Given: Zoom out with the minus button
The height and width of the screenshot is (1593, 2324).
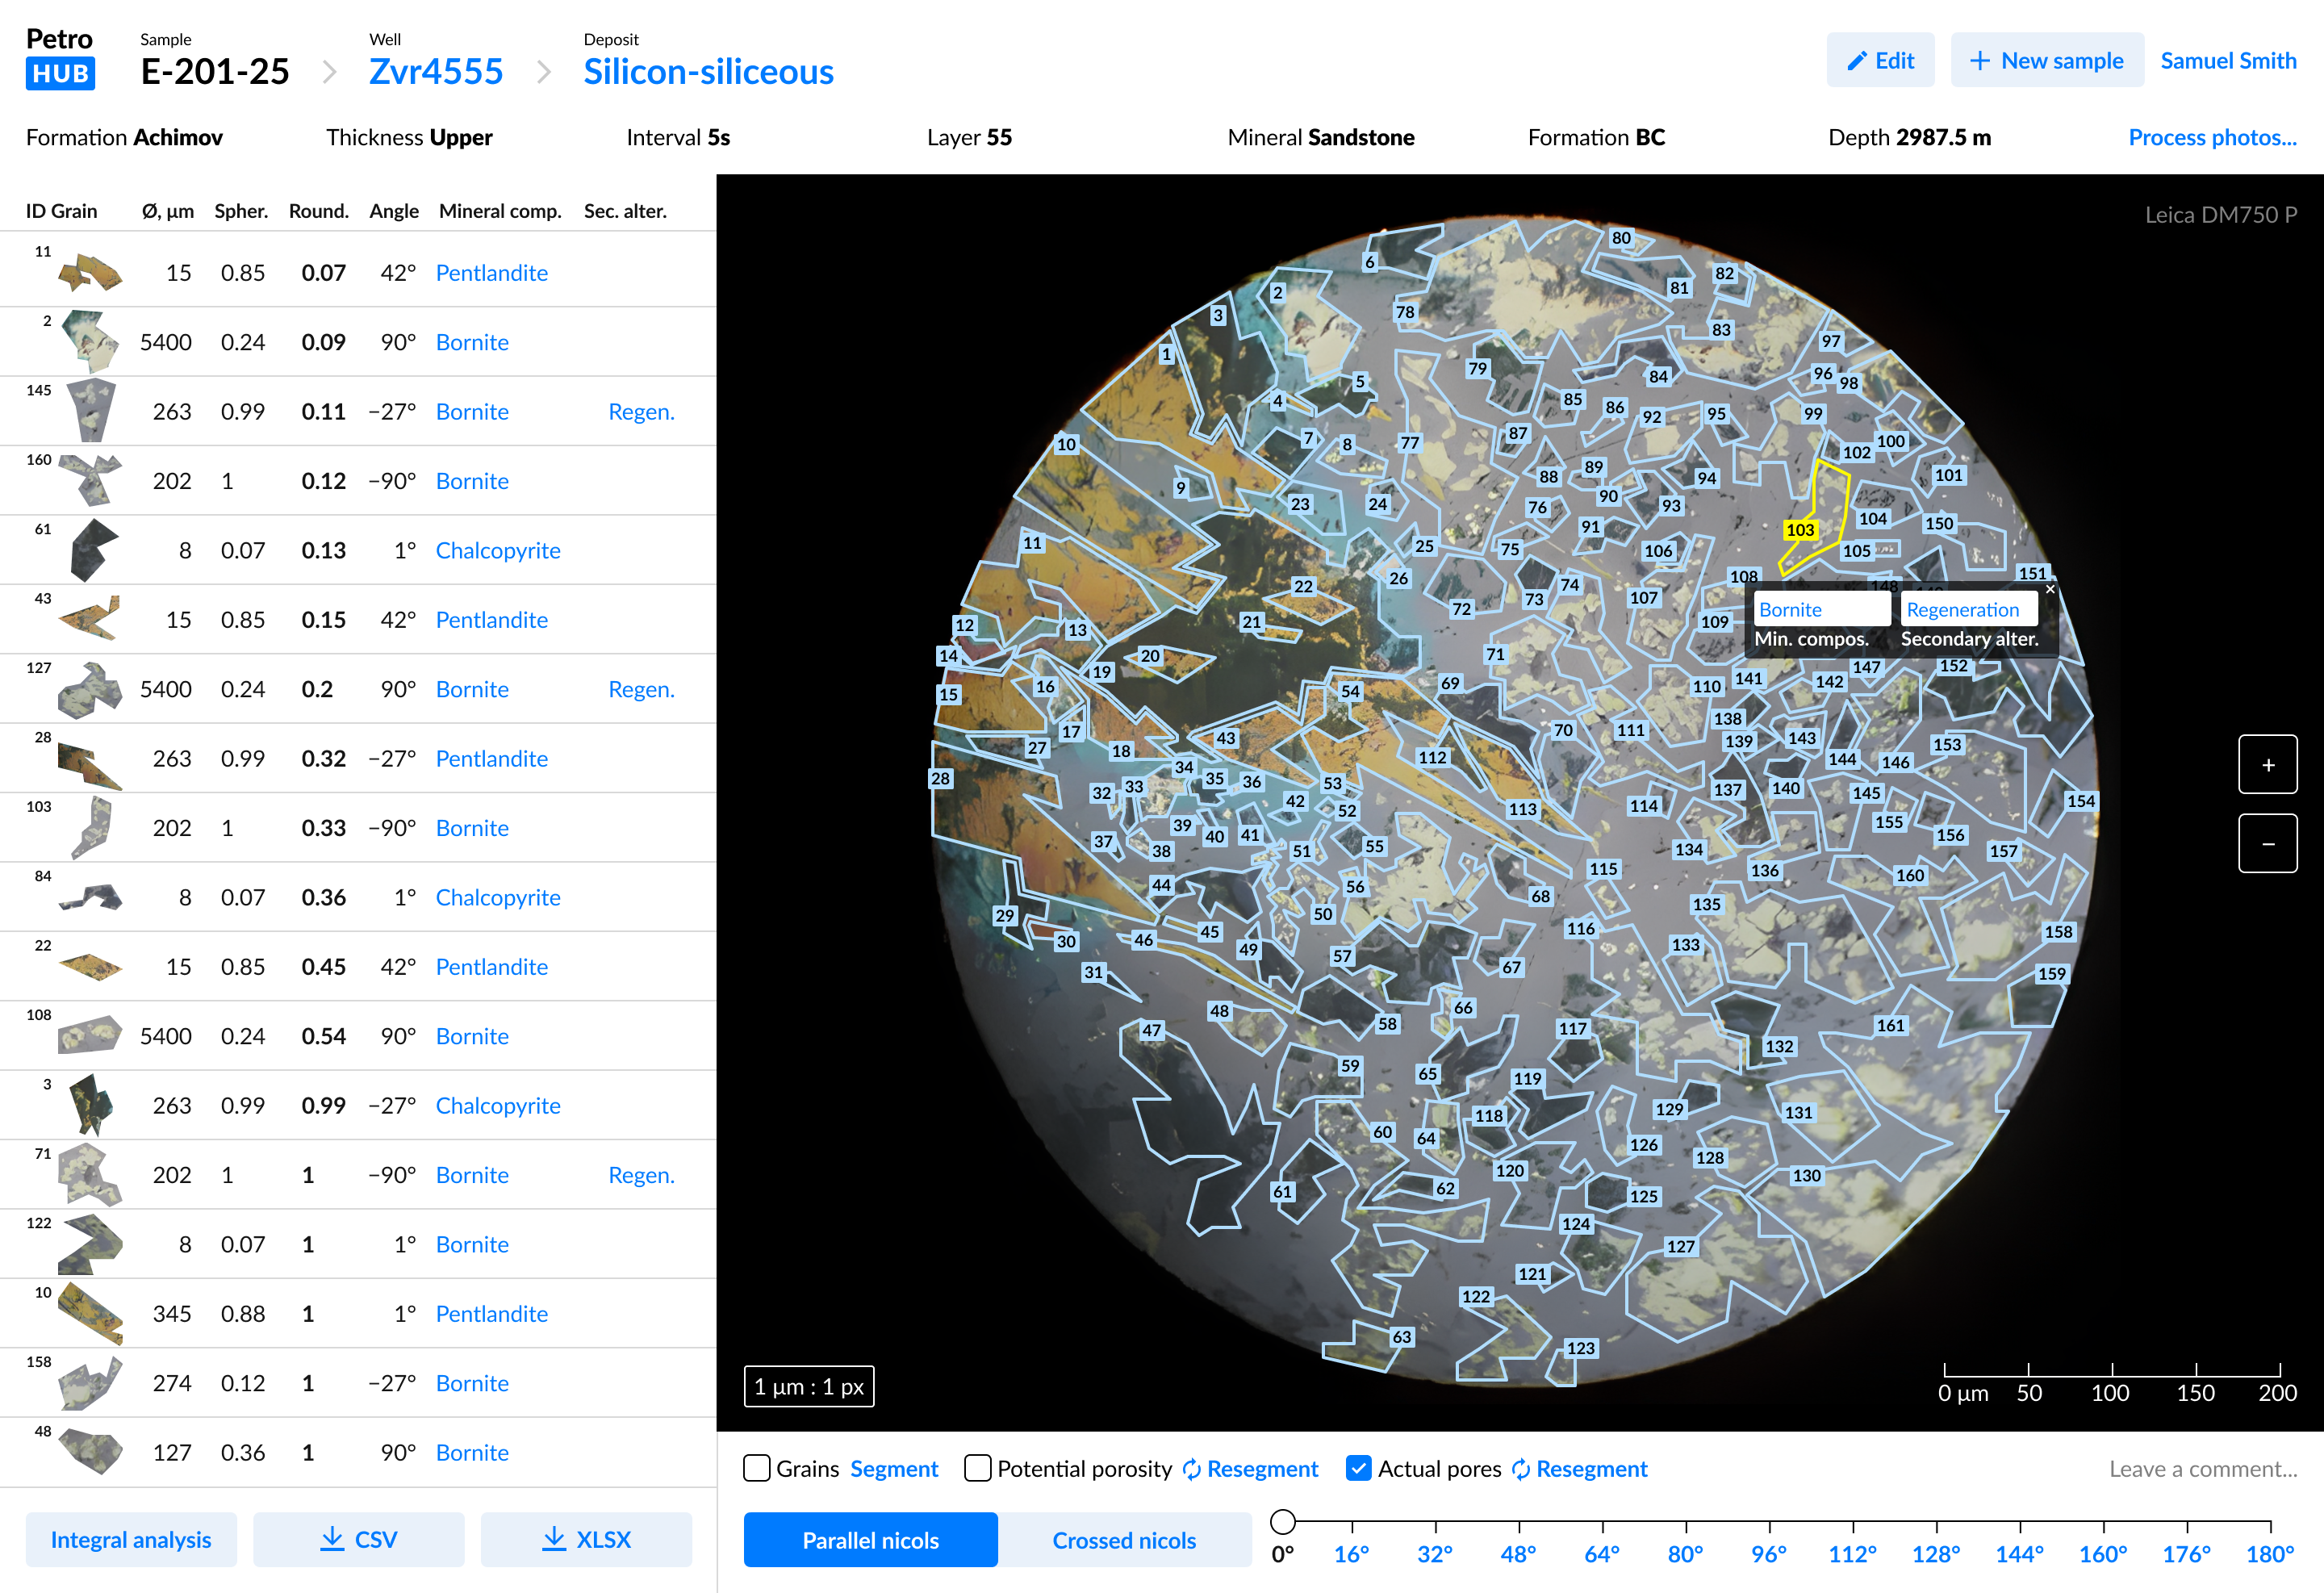Looking at the screenshot, I should pos(2267,843).
